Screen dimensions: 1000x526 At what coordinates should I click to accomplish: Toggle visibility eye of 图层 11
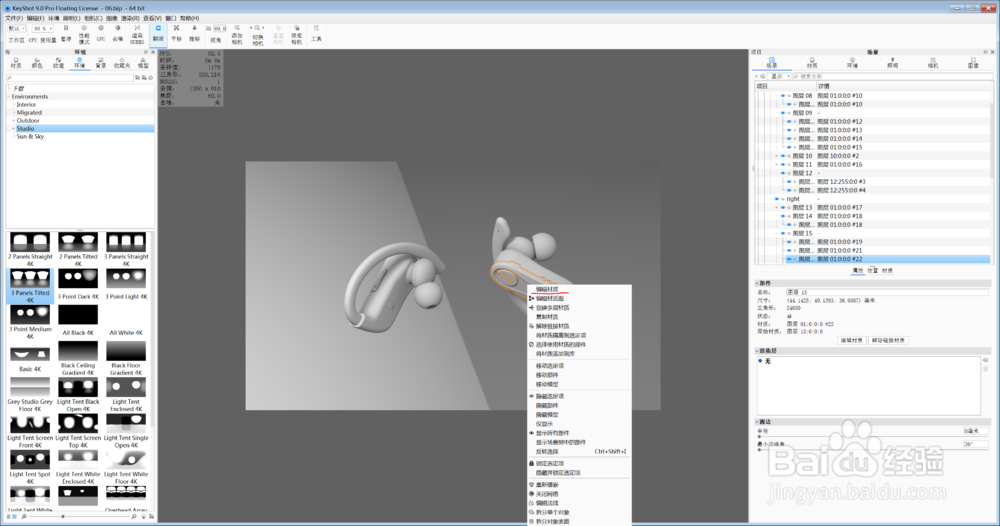[783, 164]
